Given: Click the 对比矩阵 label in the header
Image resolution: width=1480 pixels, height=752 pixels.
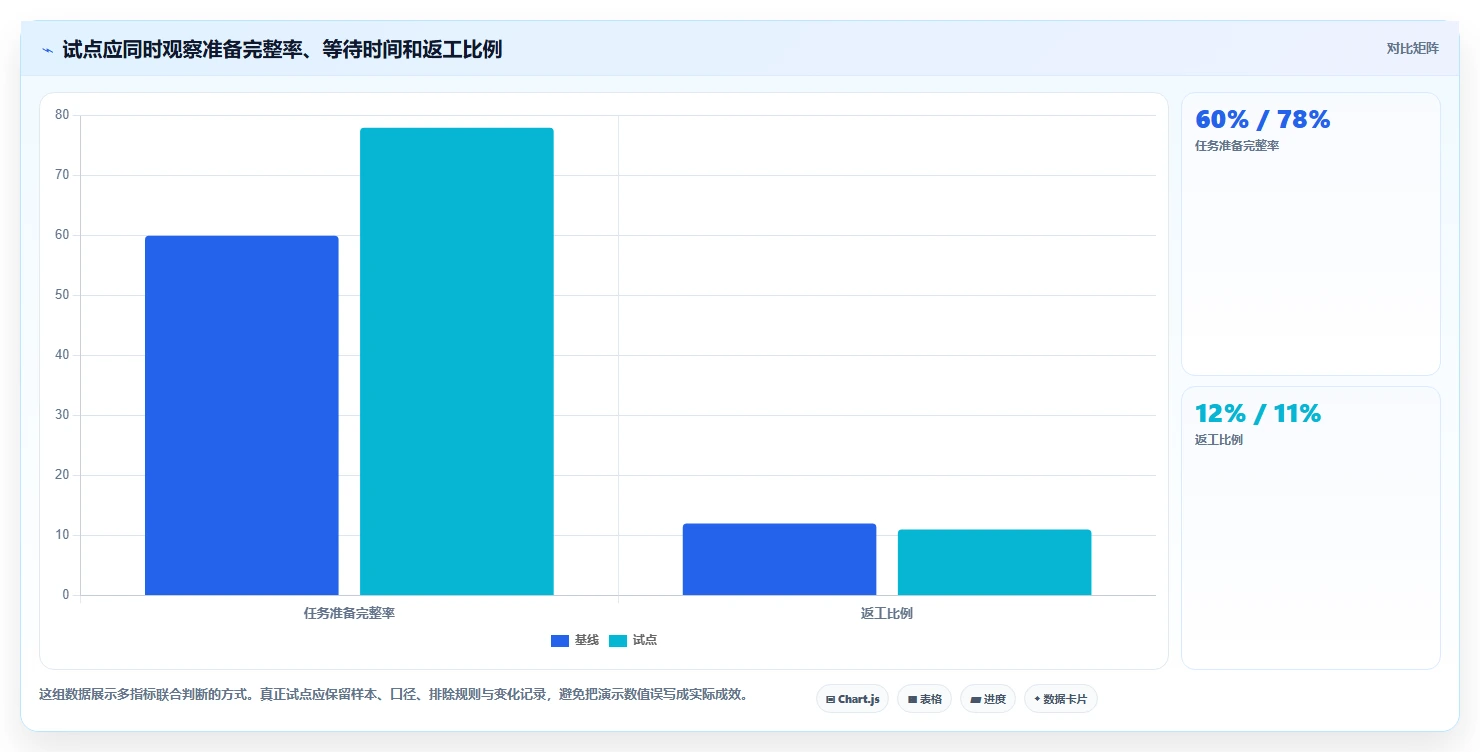Looking at the screenshot, I should coord(1412,48).
